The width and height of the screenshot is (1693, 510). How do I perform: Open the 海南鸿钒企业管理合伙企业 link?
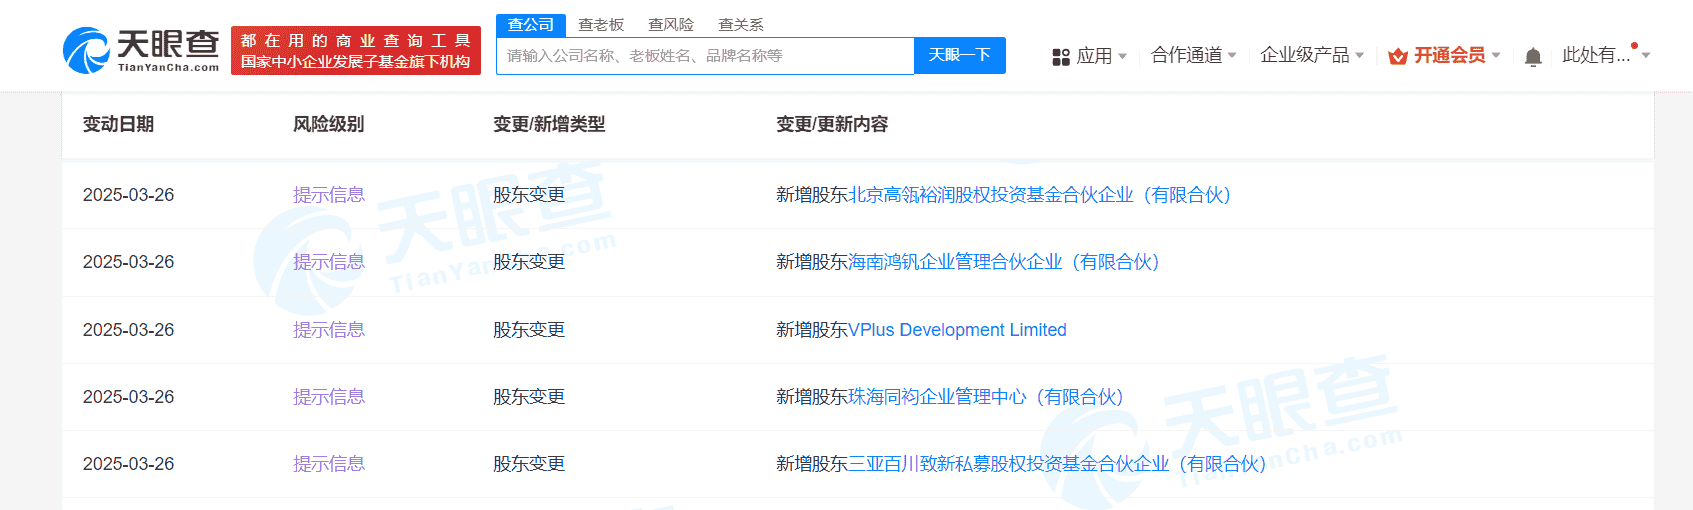pyautogui.click(x=1003, y=262)
